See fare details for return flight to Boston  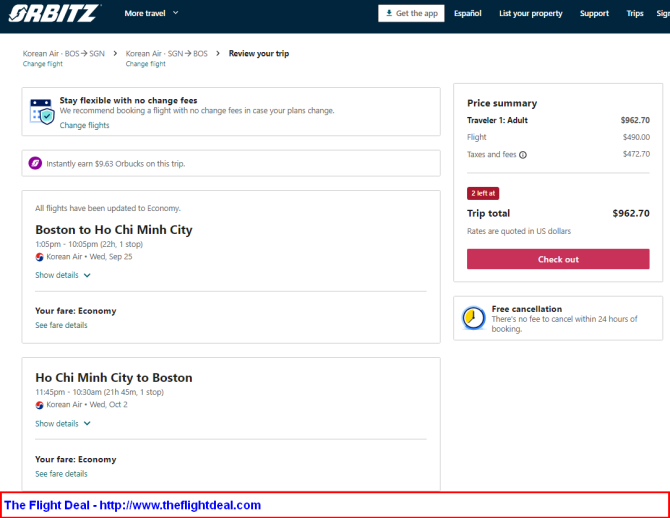tap(61, 474)
